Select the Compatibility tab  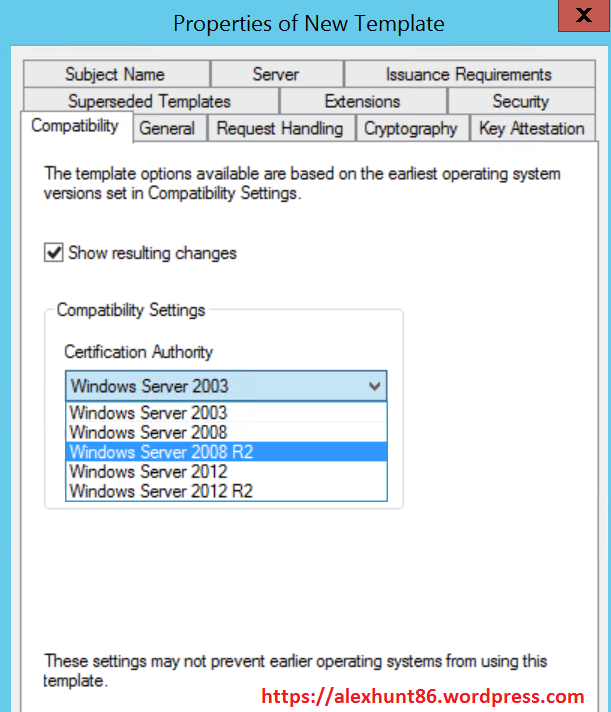(75, 126)
